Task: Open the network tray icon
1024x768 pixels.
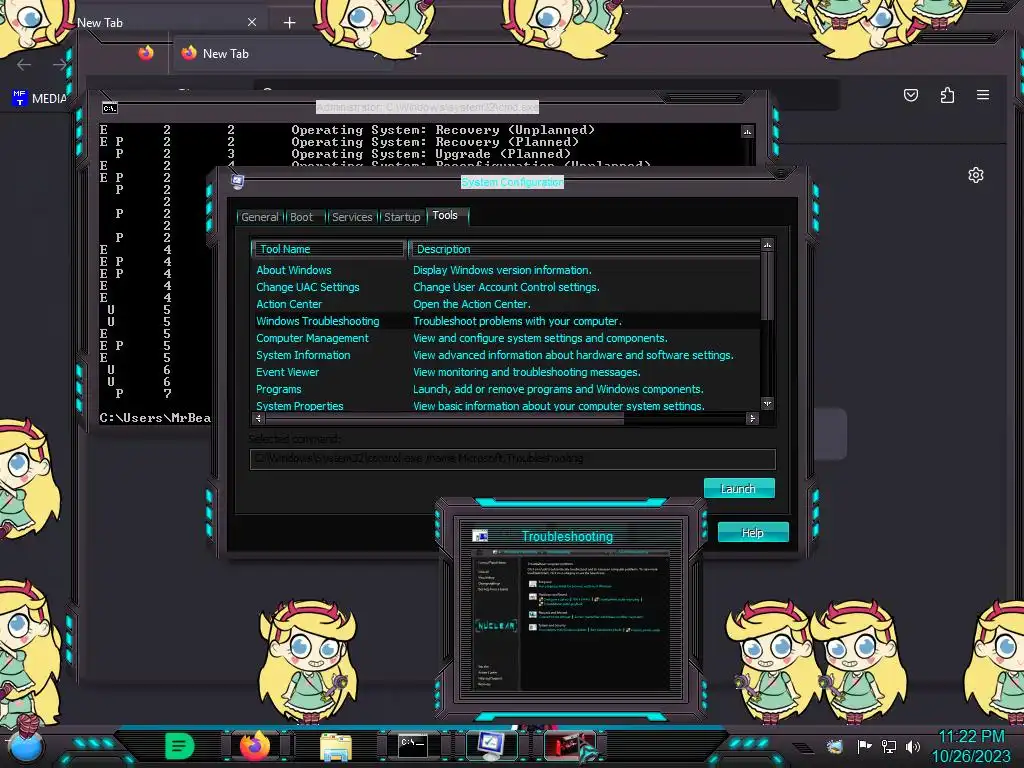Action: [x=888, y=746]
